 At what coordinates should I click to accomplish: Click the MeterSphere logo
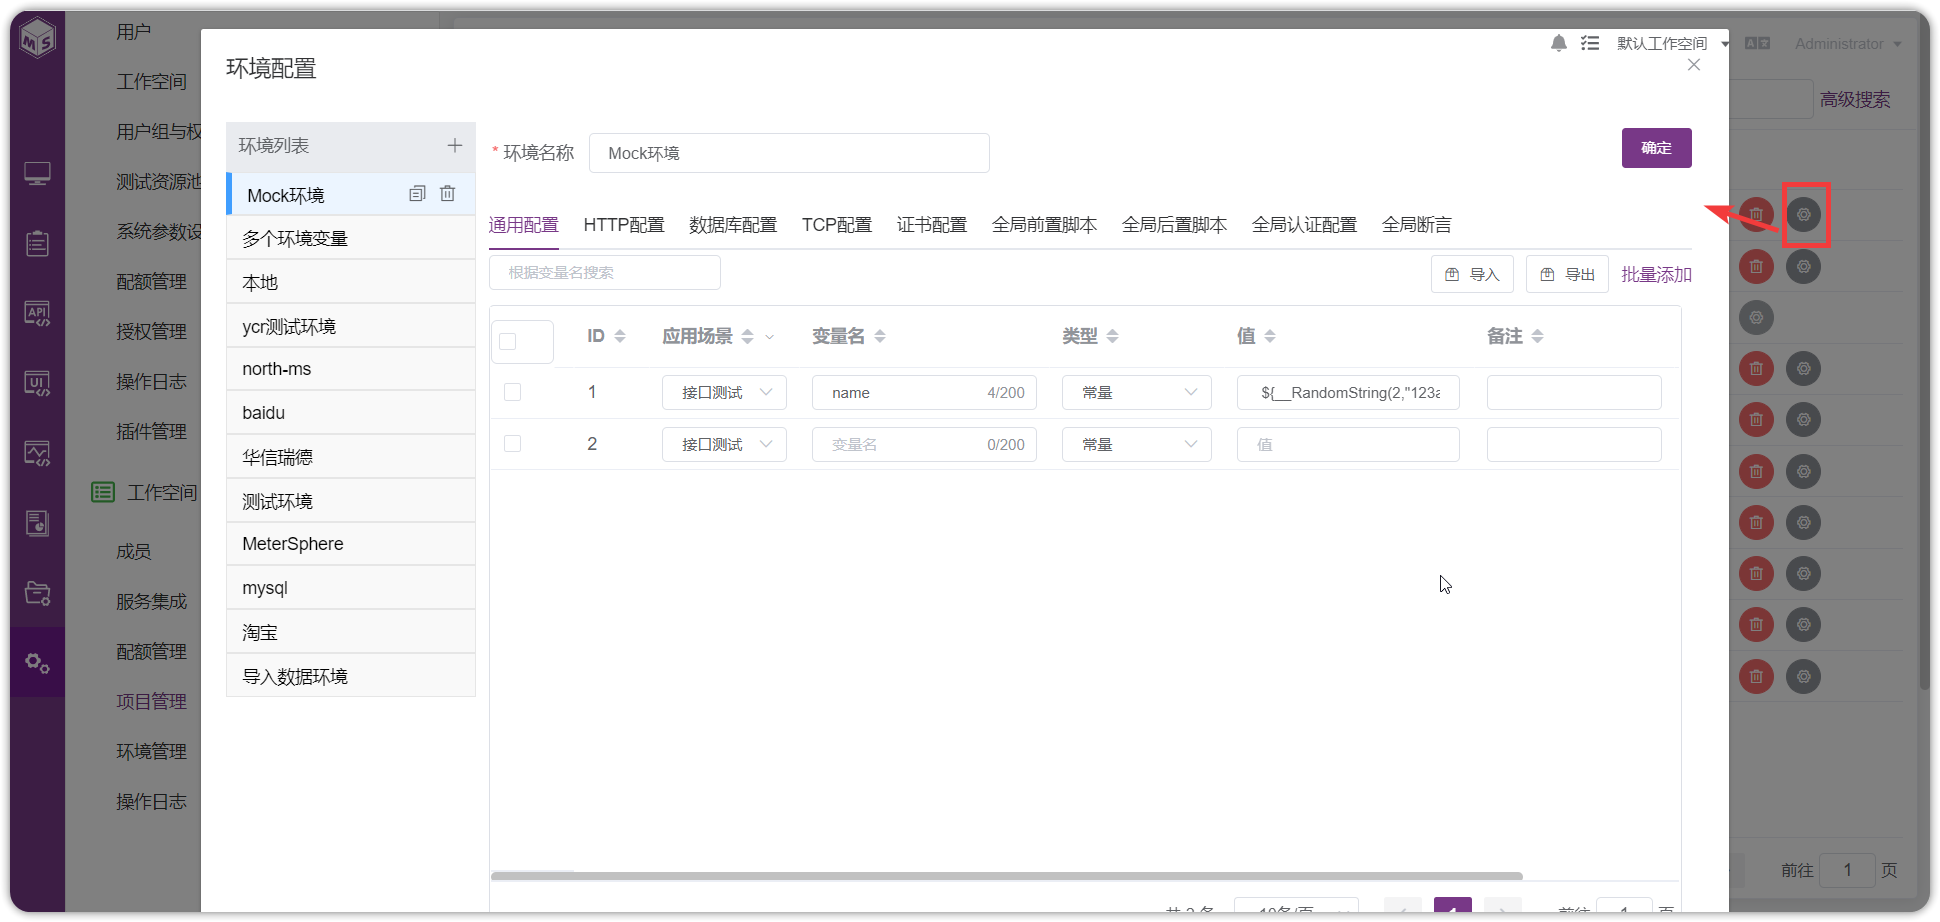click(x=38, y=38)
